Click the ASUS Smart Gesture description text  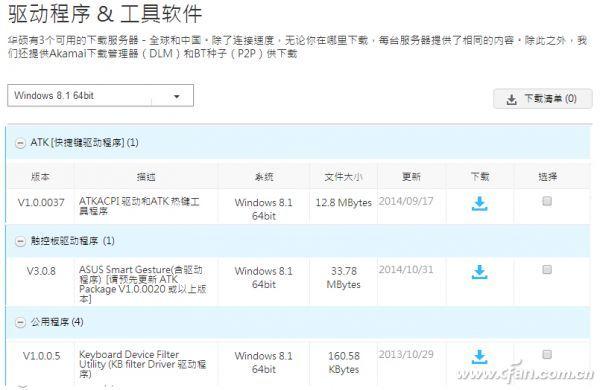[x=142, y=284]
